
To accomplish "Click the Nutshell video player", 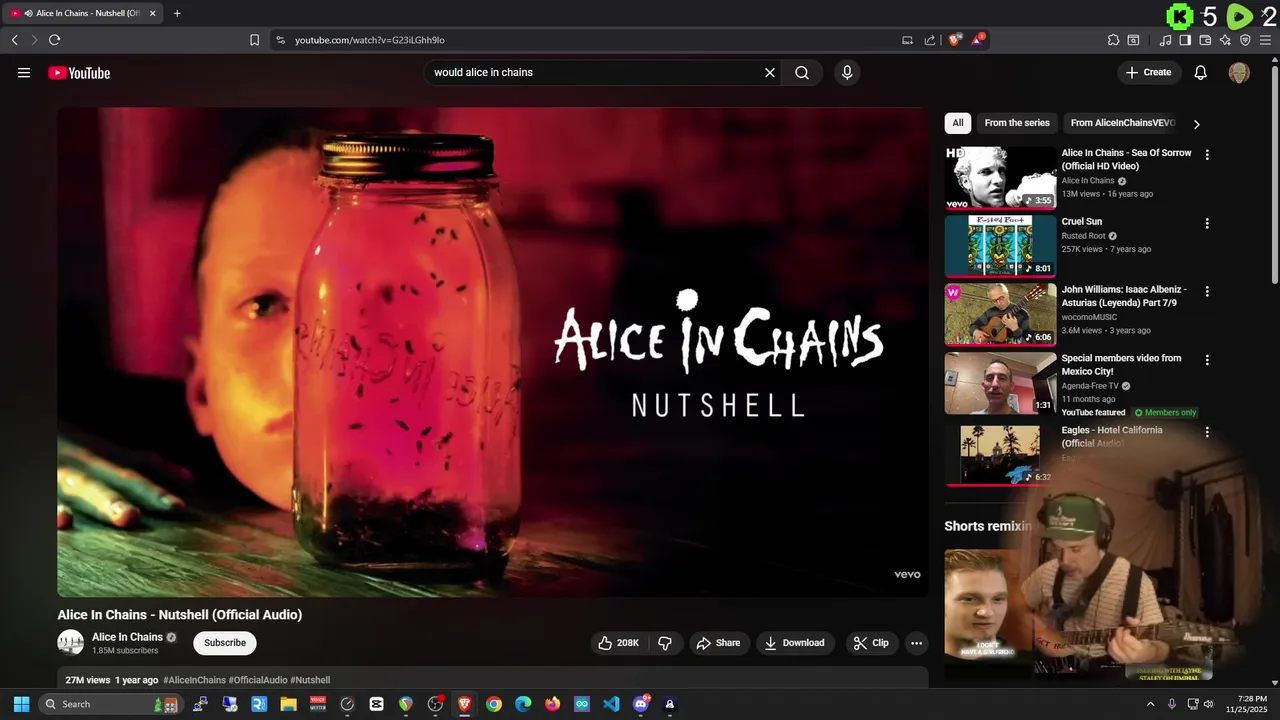I will pyautogui.click(x=492, y=352).
